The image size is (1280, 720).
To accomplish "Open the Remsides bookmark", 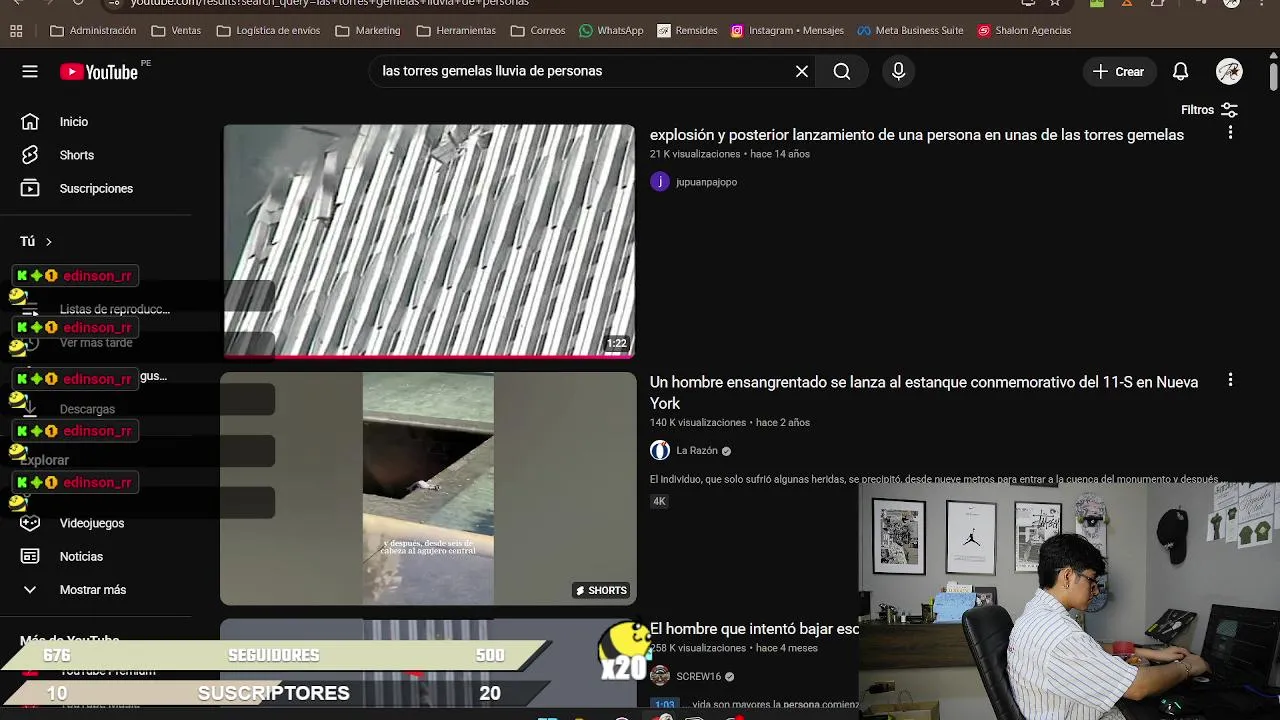I will coord(687,31).
